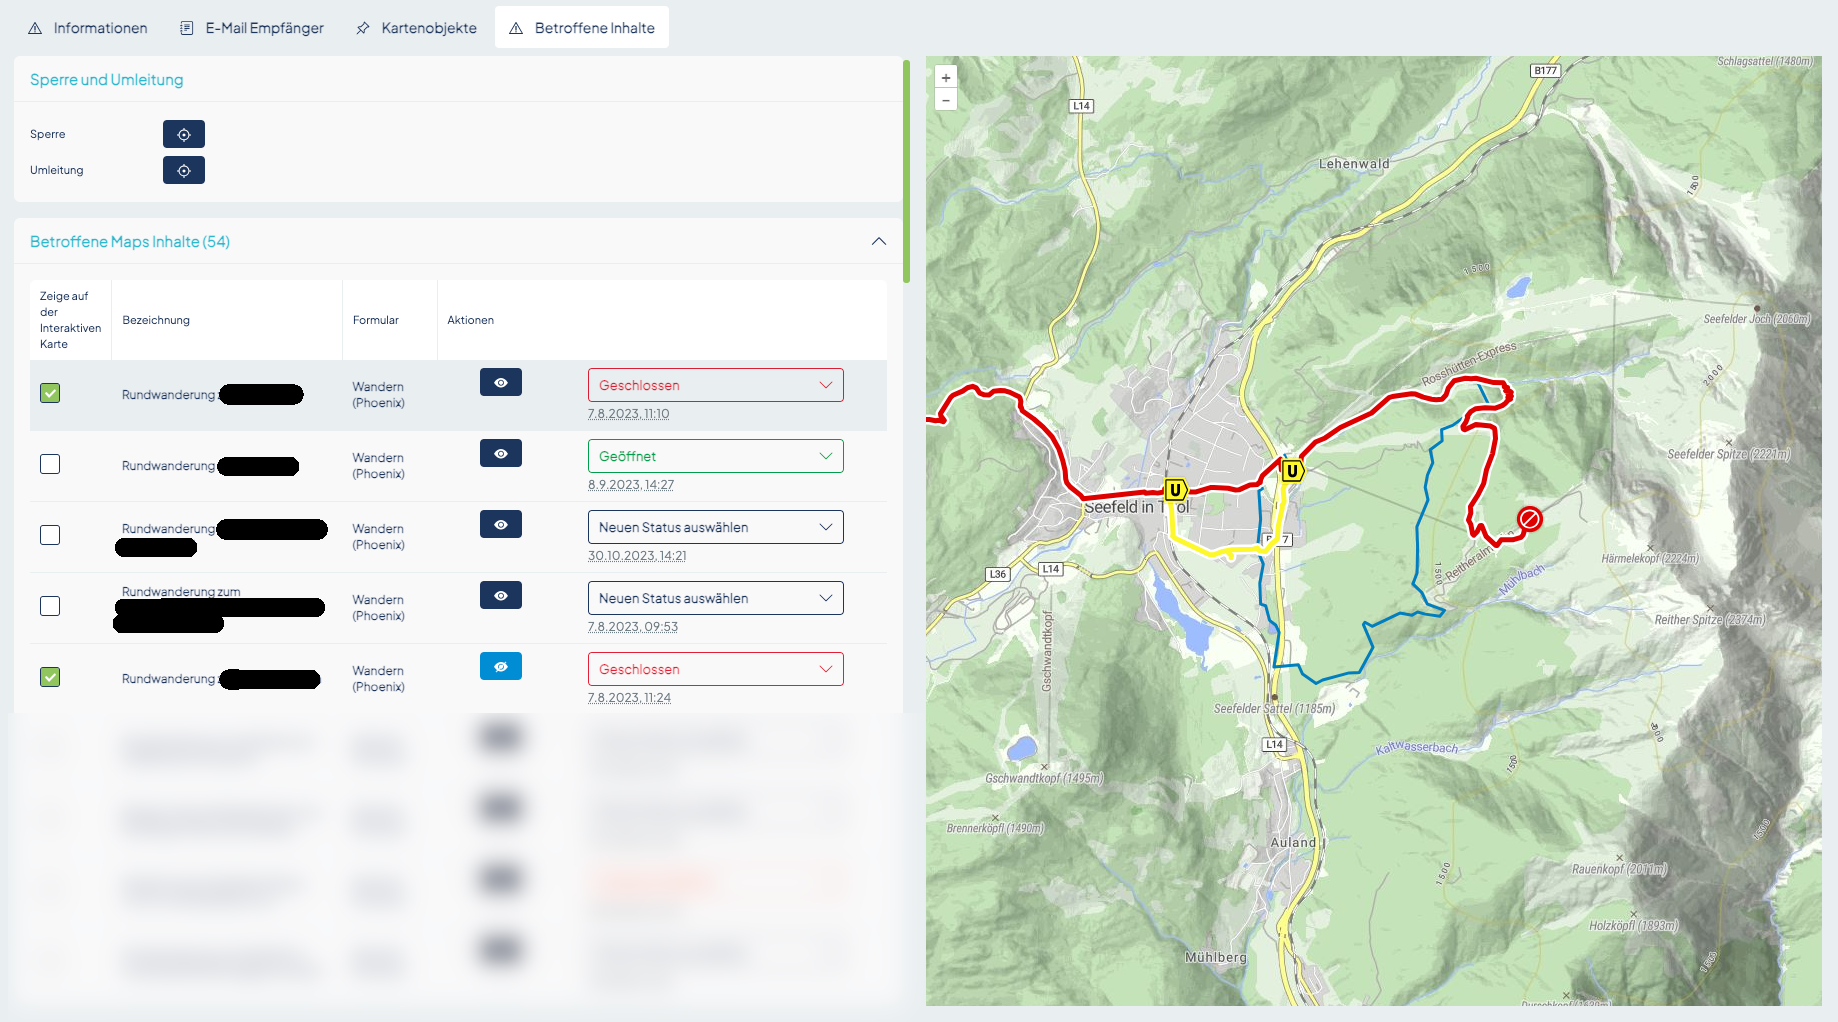Image resolution: width=1838 pixels, height=1022 pixels.
Task: Uncheck map checkbox for row dated 7.8.2023, 11:24
Action: 50,677
